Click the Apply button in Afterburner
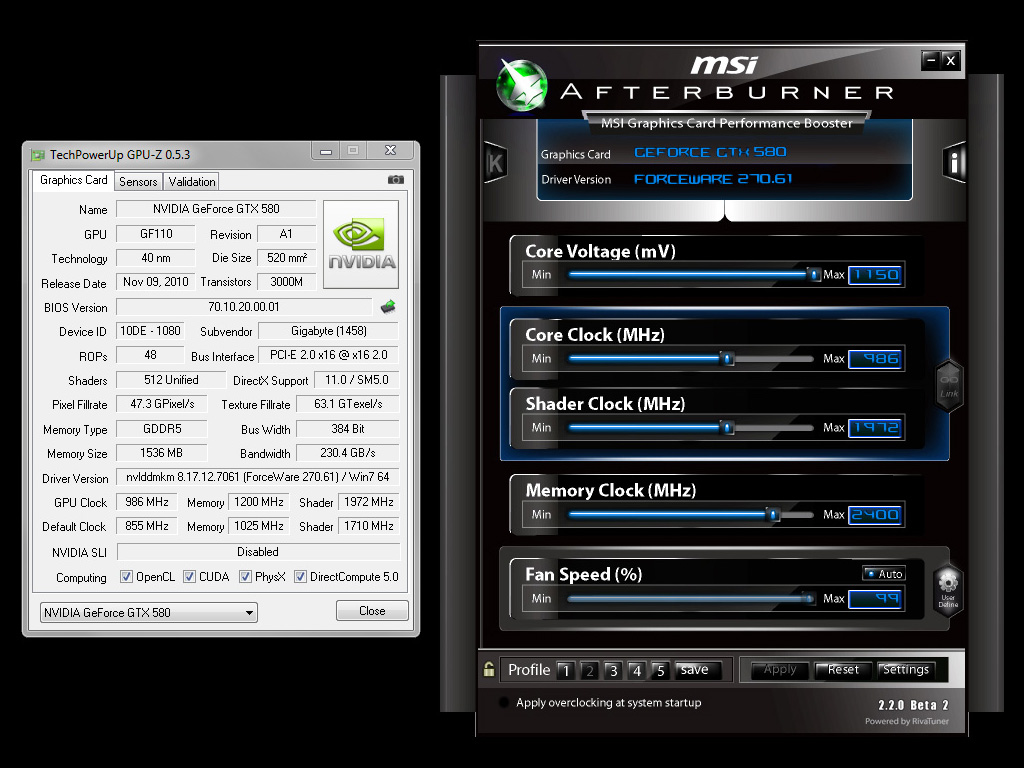The width and height of the screenshot is (1024, 768). (x=780, y=670)
